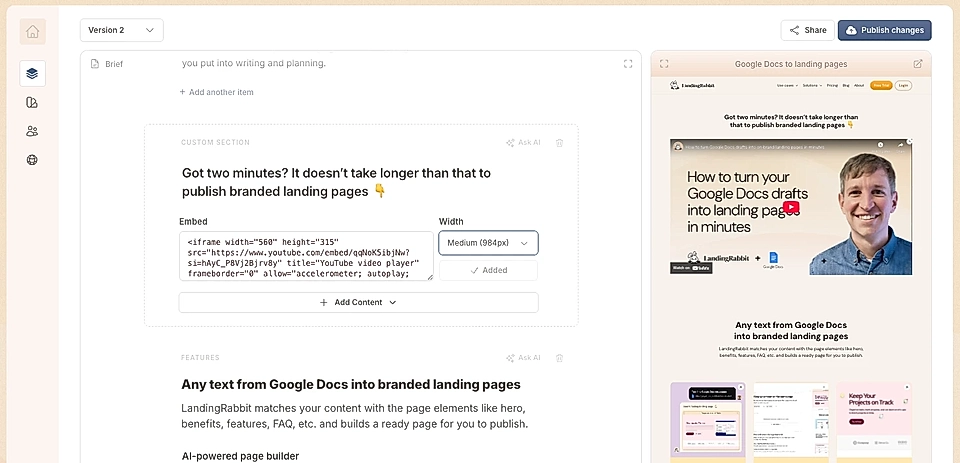Expand the editor panel to fullscreen
The height and width of the screenshot is (463, 960).
pyautogui.click(x=628, y=64)
